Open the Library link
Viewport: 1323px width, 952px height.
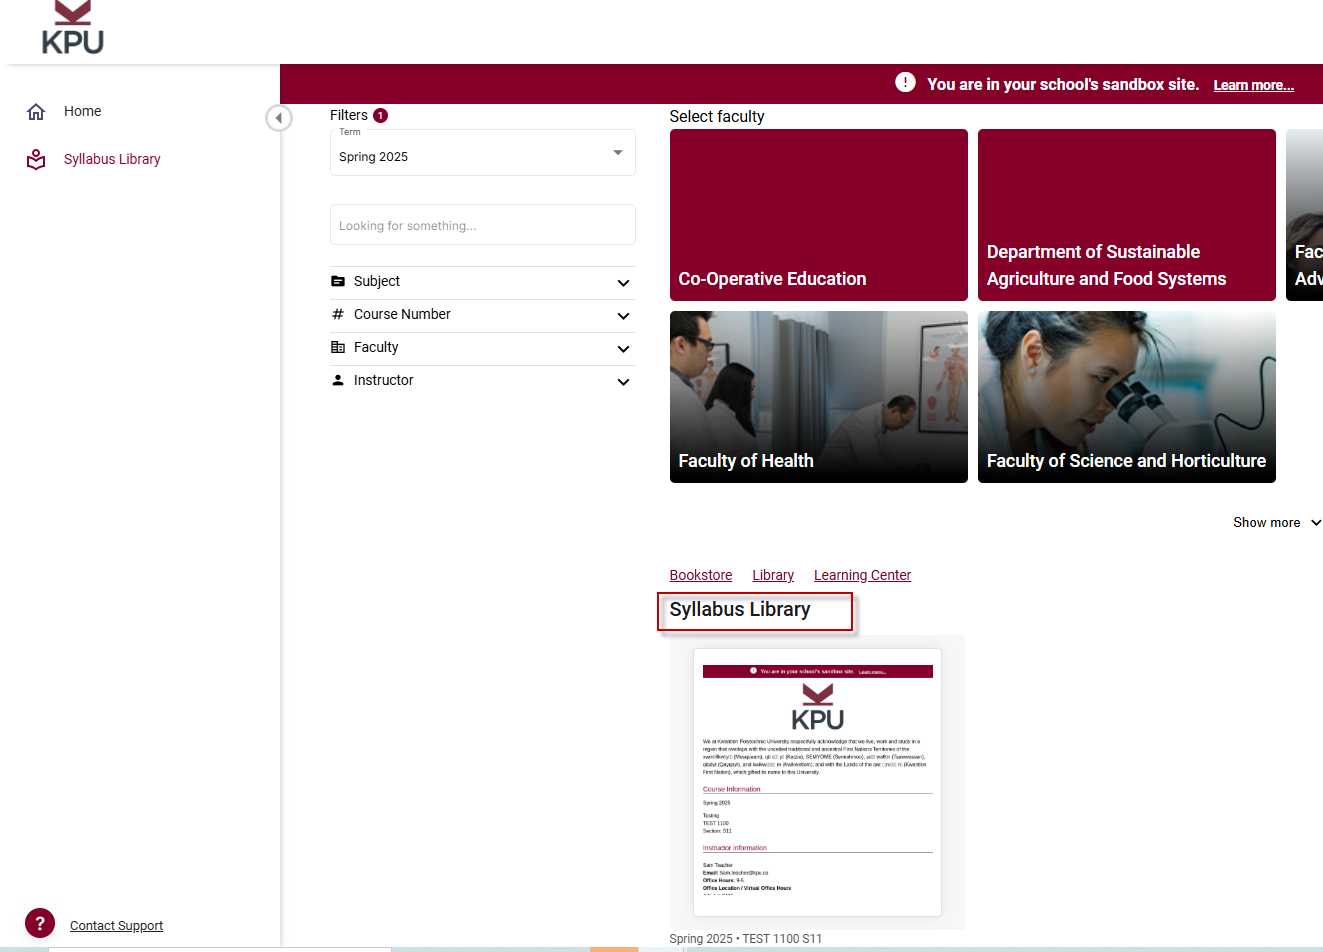click(x=773, y=575)
